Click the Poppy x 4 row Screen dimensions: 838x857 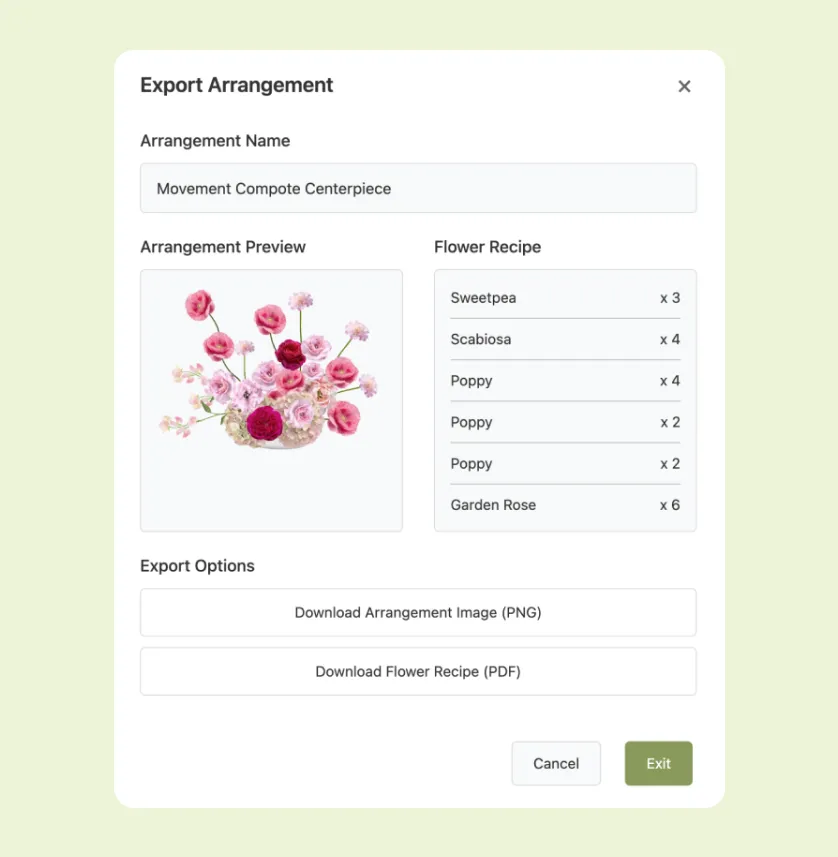coord(565,381)
